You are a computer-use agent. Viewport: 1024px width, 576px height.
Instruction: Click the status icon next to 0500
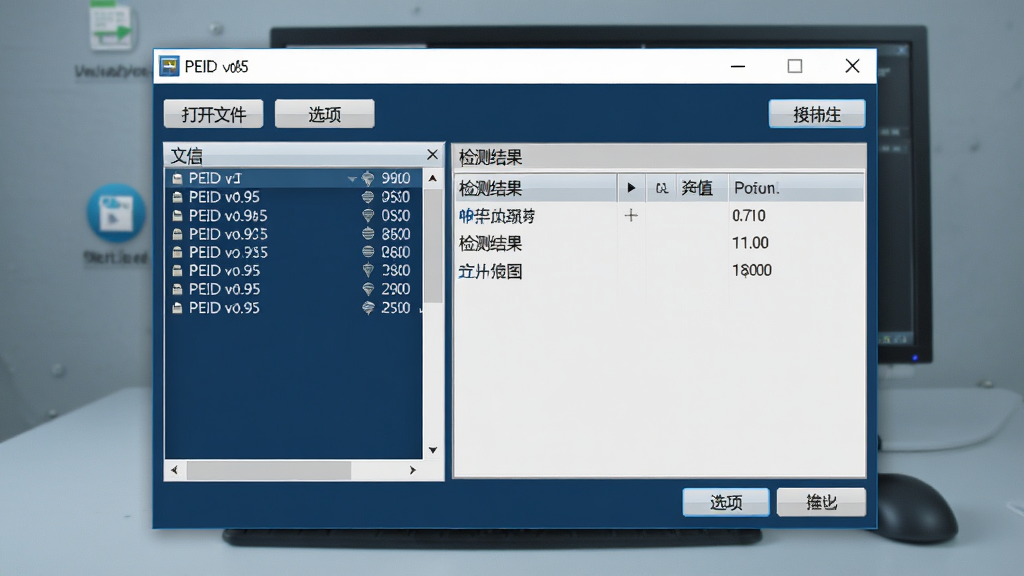368,197
